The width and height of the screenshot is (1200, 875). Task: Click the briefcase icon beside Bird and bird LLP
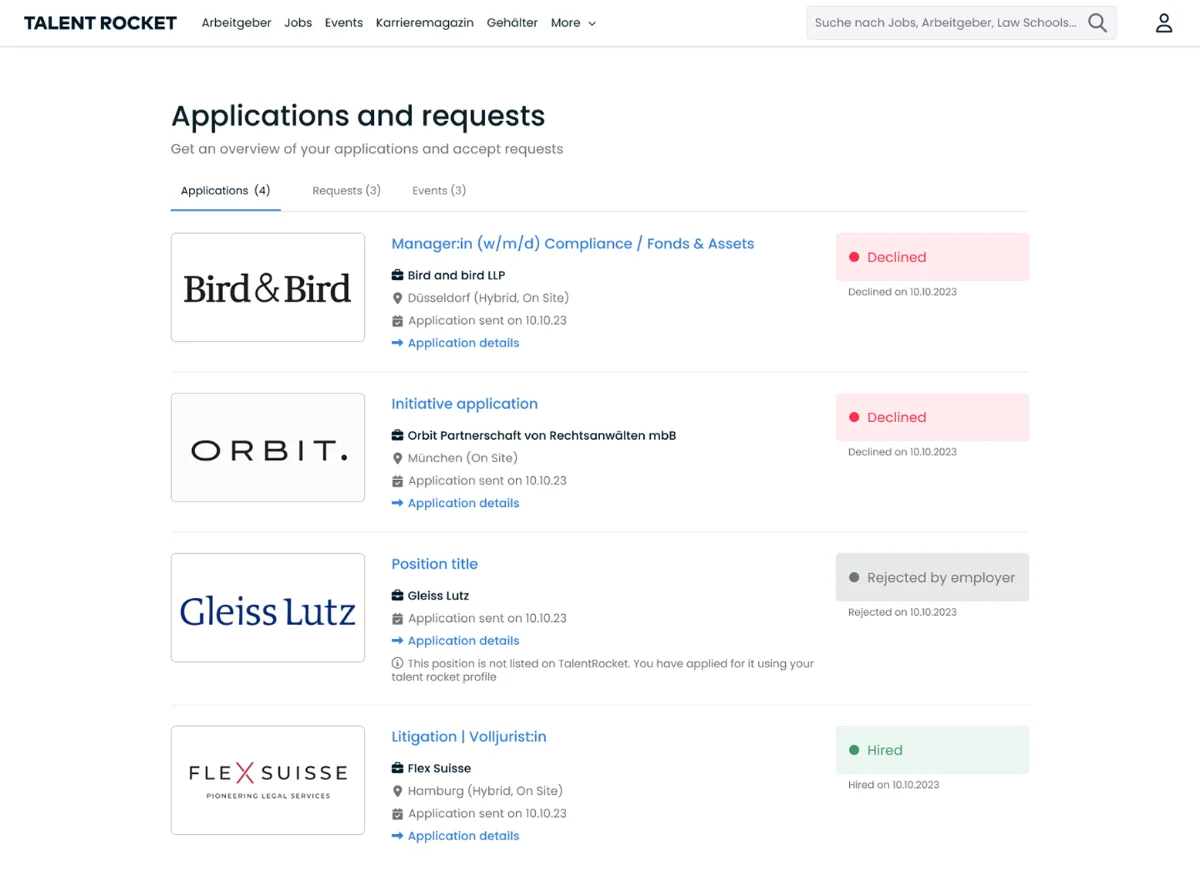point(397,275)
